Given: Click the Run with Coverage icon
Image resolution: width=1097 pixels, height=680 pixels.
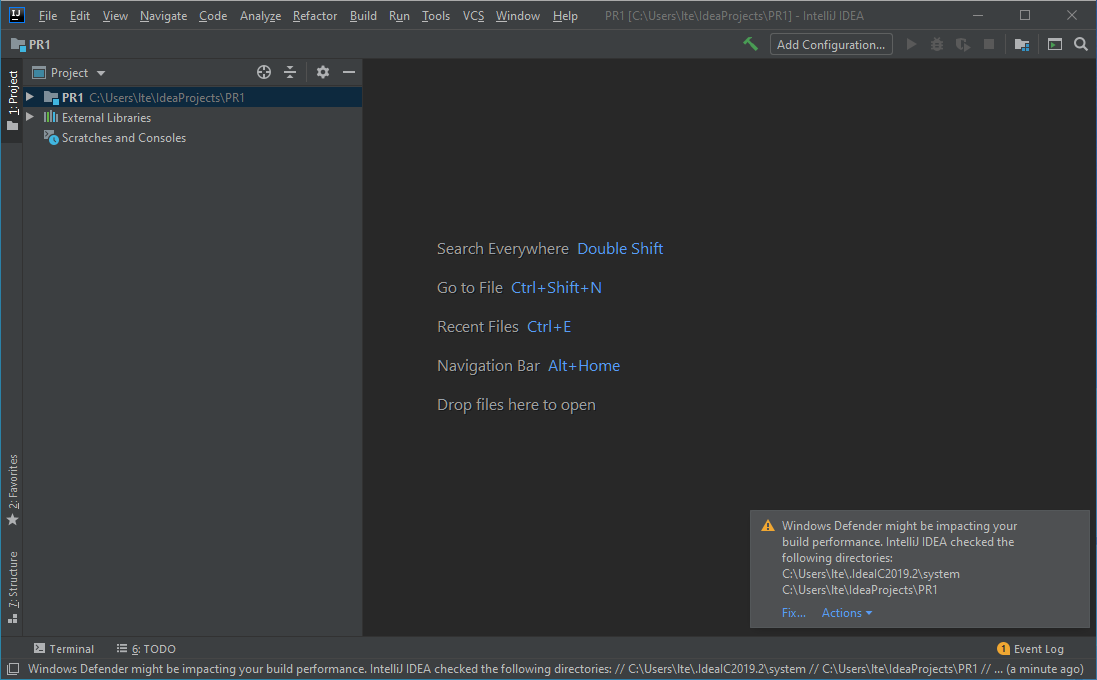Looking at the screenshot, I should click(963, 44).
